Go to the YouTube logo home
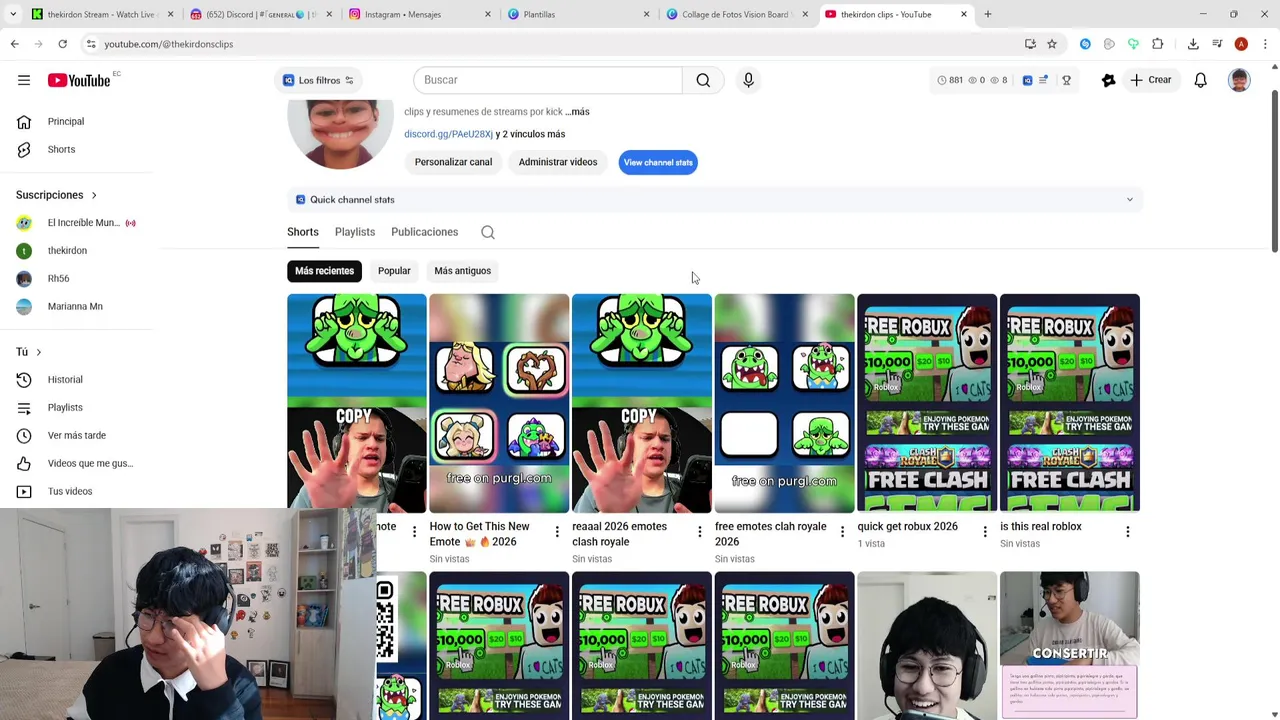The width and height of the screenshot is (1280, 720). (x=79, y=80)
